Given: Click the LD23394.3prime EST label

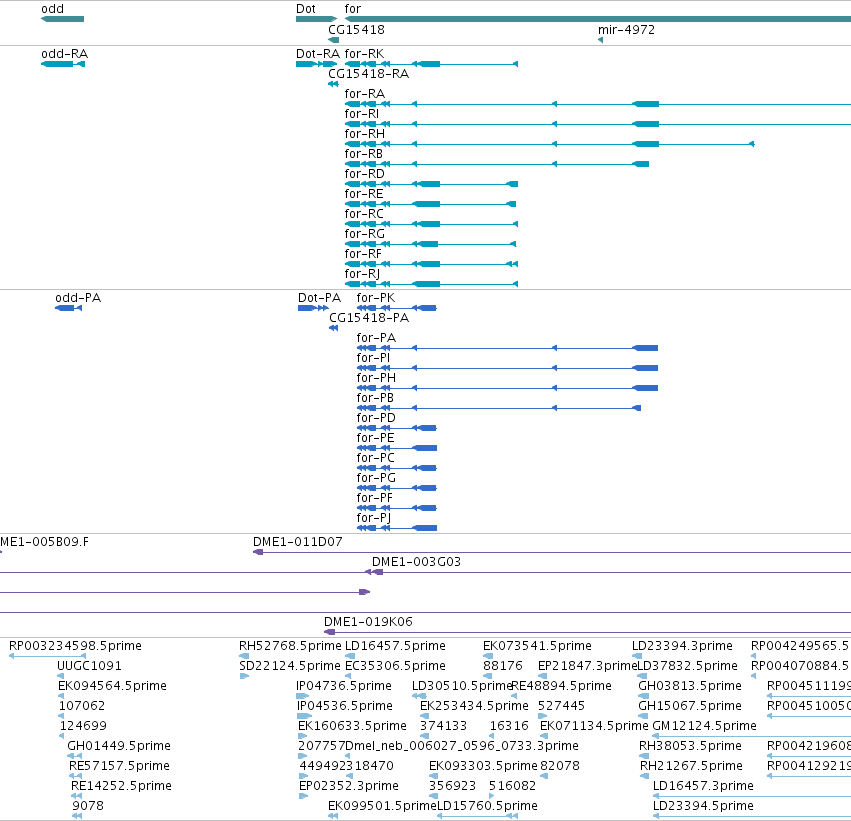Looking at the screenshot, I should [682, 646].
